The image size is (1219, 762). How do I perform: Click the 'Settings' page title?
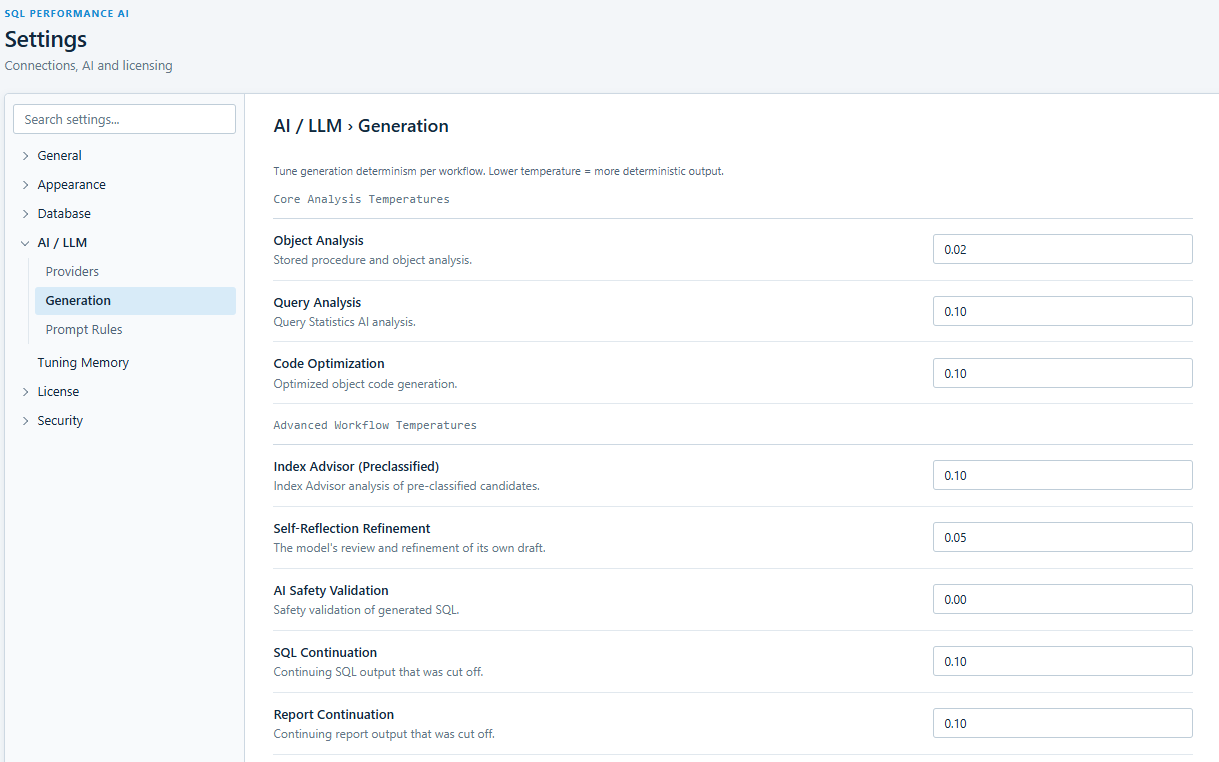click(46, 40)
